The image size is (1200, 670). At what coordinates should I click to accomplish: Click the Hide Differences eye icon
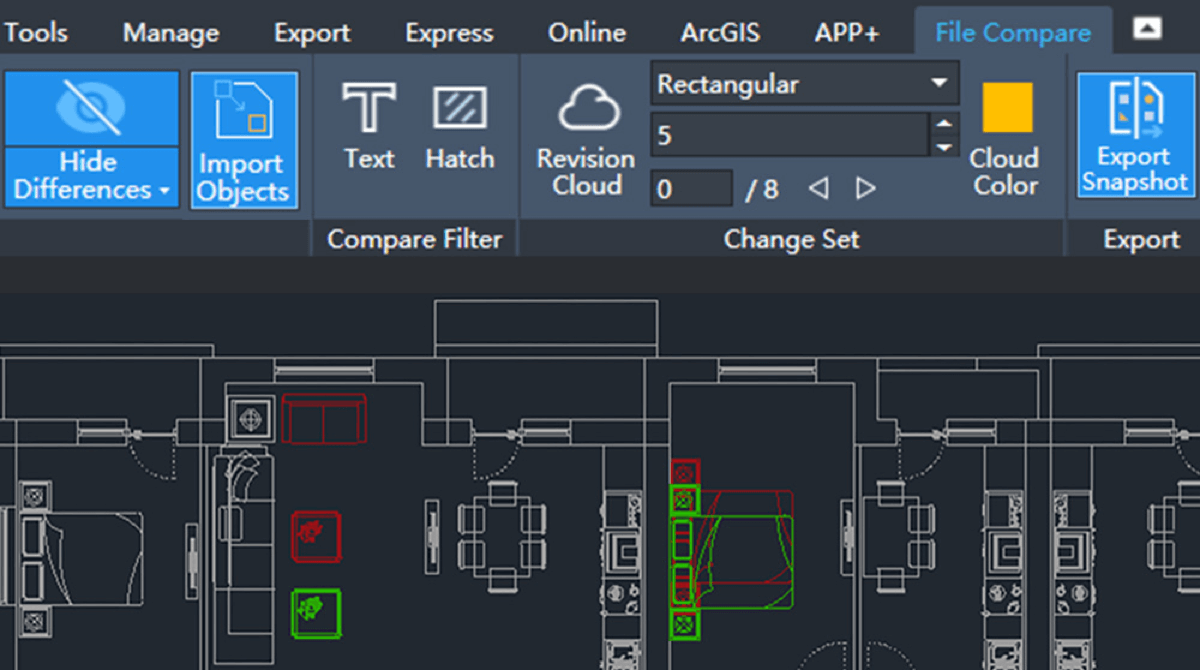(92, 108)
